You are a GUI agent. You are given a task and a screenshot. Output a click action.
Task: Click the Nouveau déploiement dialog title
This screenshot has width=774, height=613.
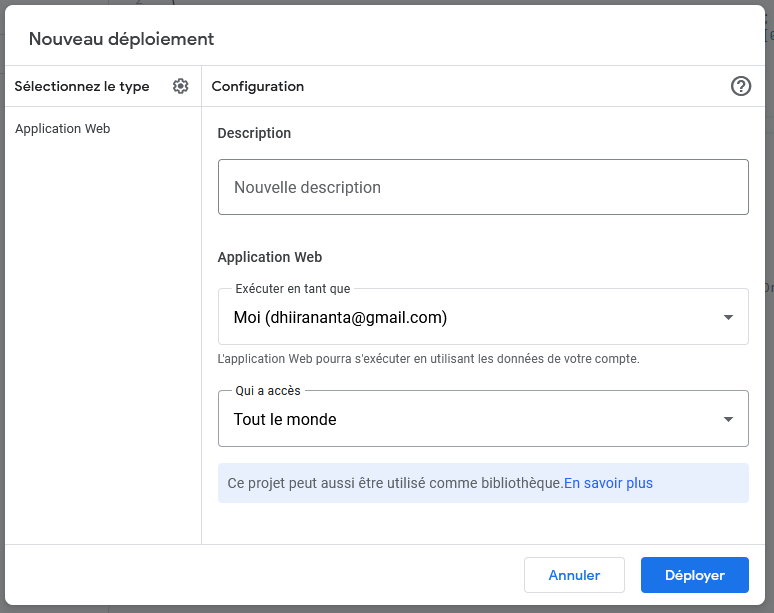[x=121, y=39]
